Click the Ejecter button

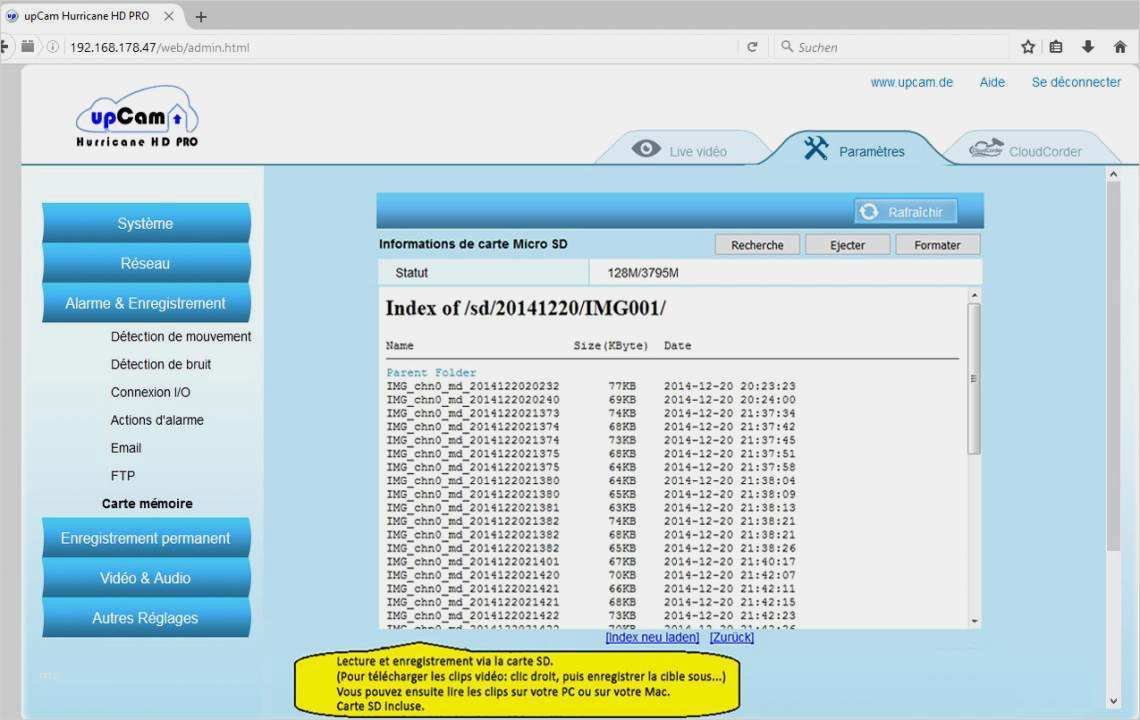click(847, 245)
